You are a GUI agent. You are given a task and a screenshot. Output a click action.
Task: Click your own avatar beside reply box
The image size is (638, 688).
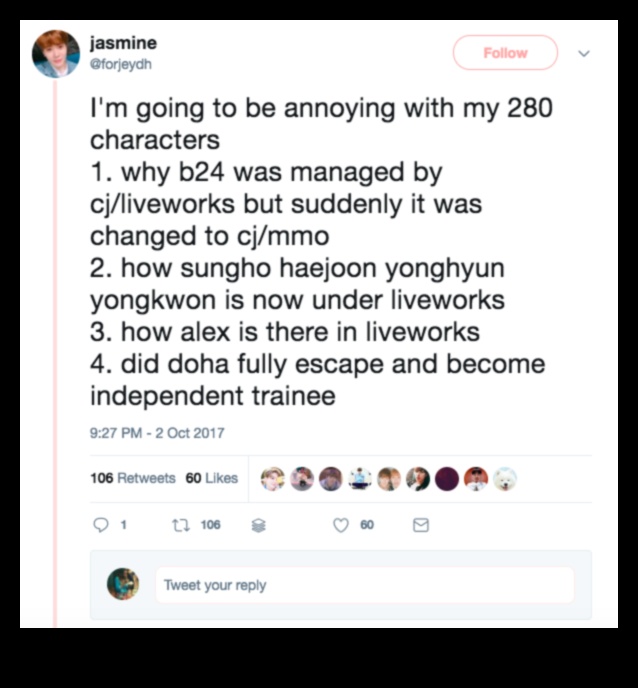tap(123, 584)
